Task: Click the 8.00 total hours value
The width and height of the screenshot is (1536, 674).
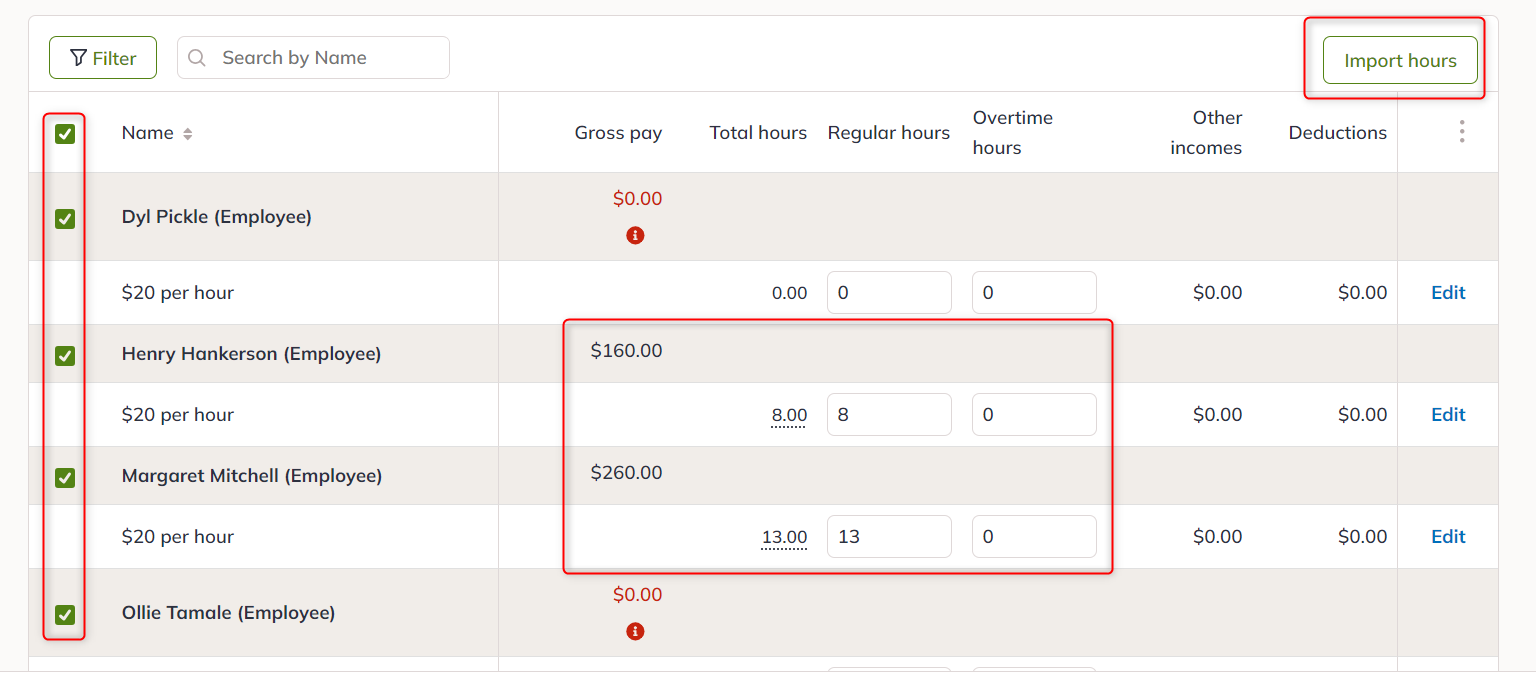Action: 789,415
